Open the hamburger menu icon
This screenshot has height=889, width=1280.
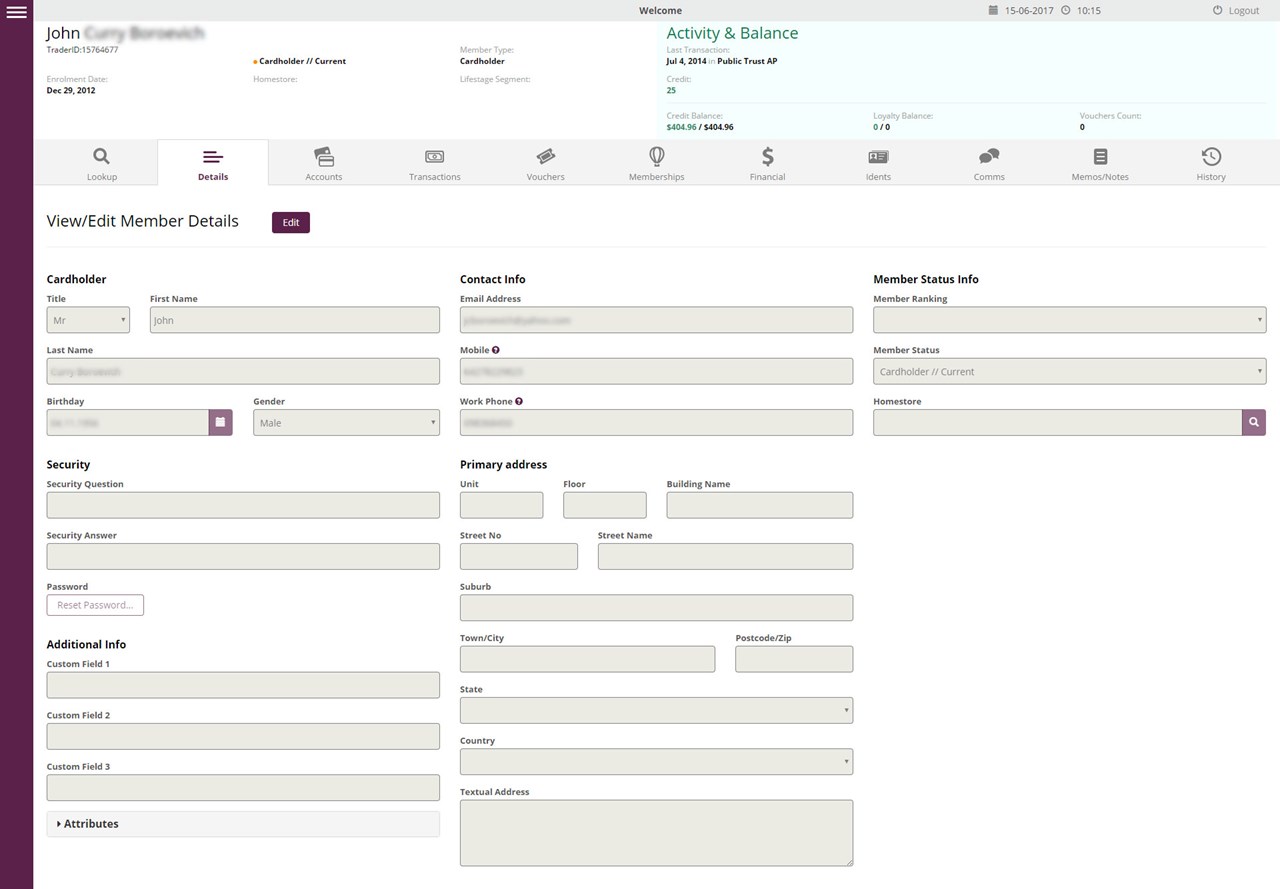[x=16, y=12]
